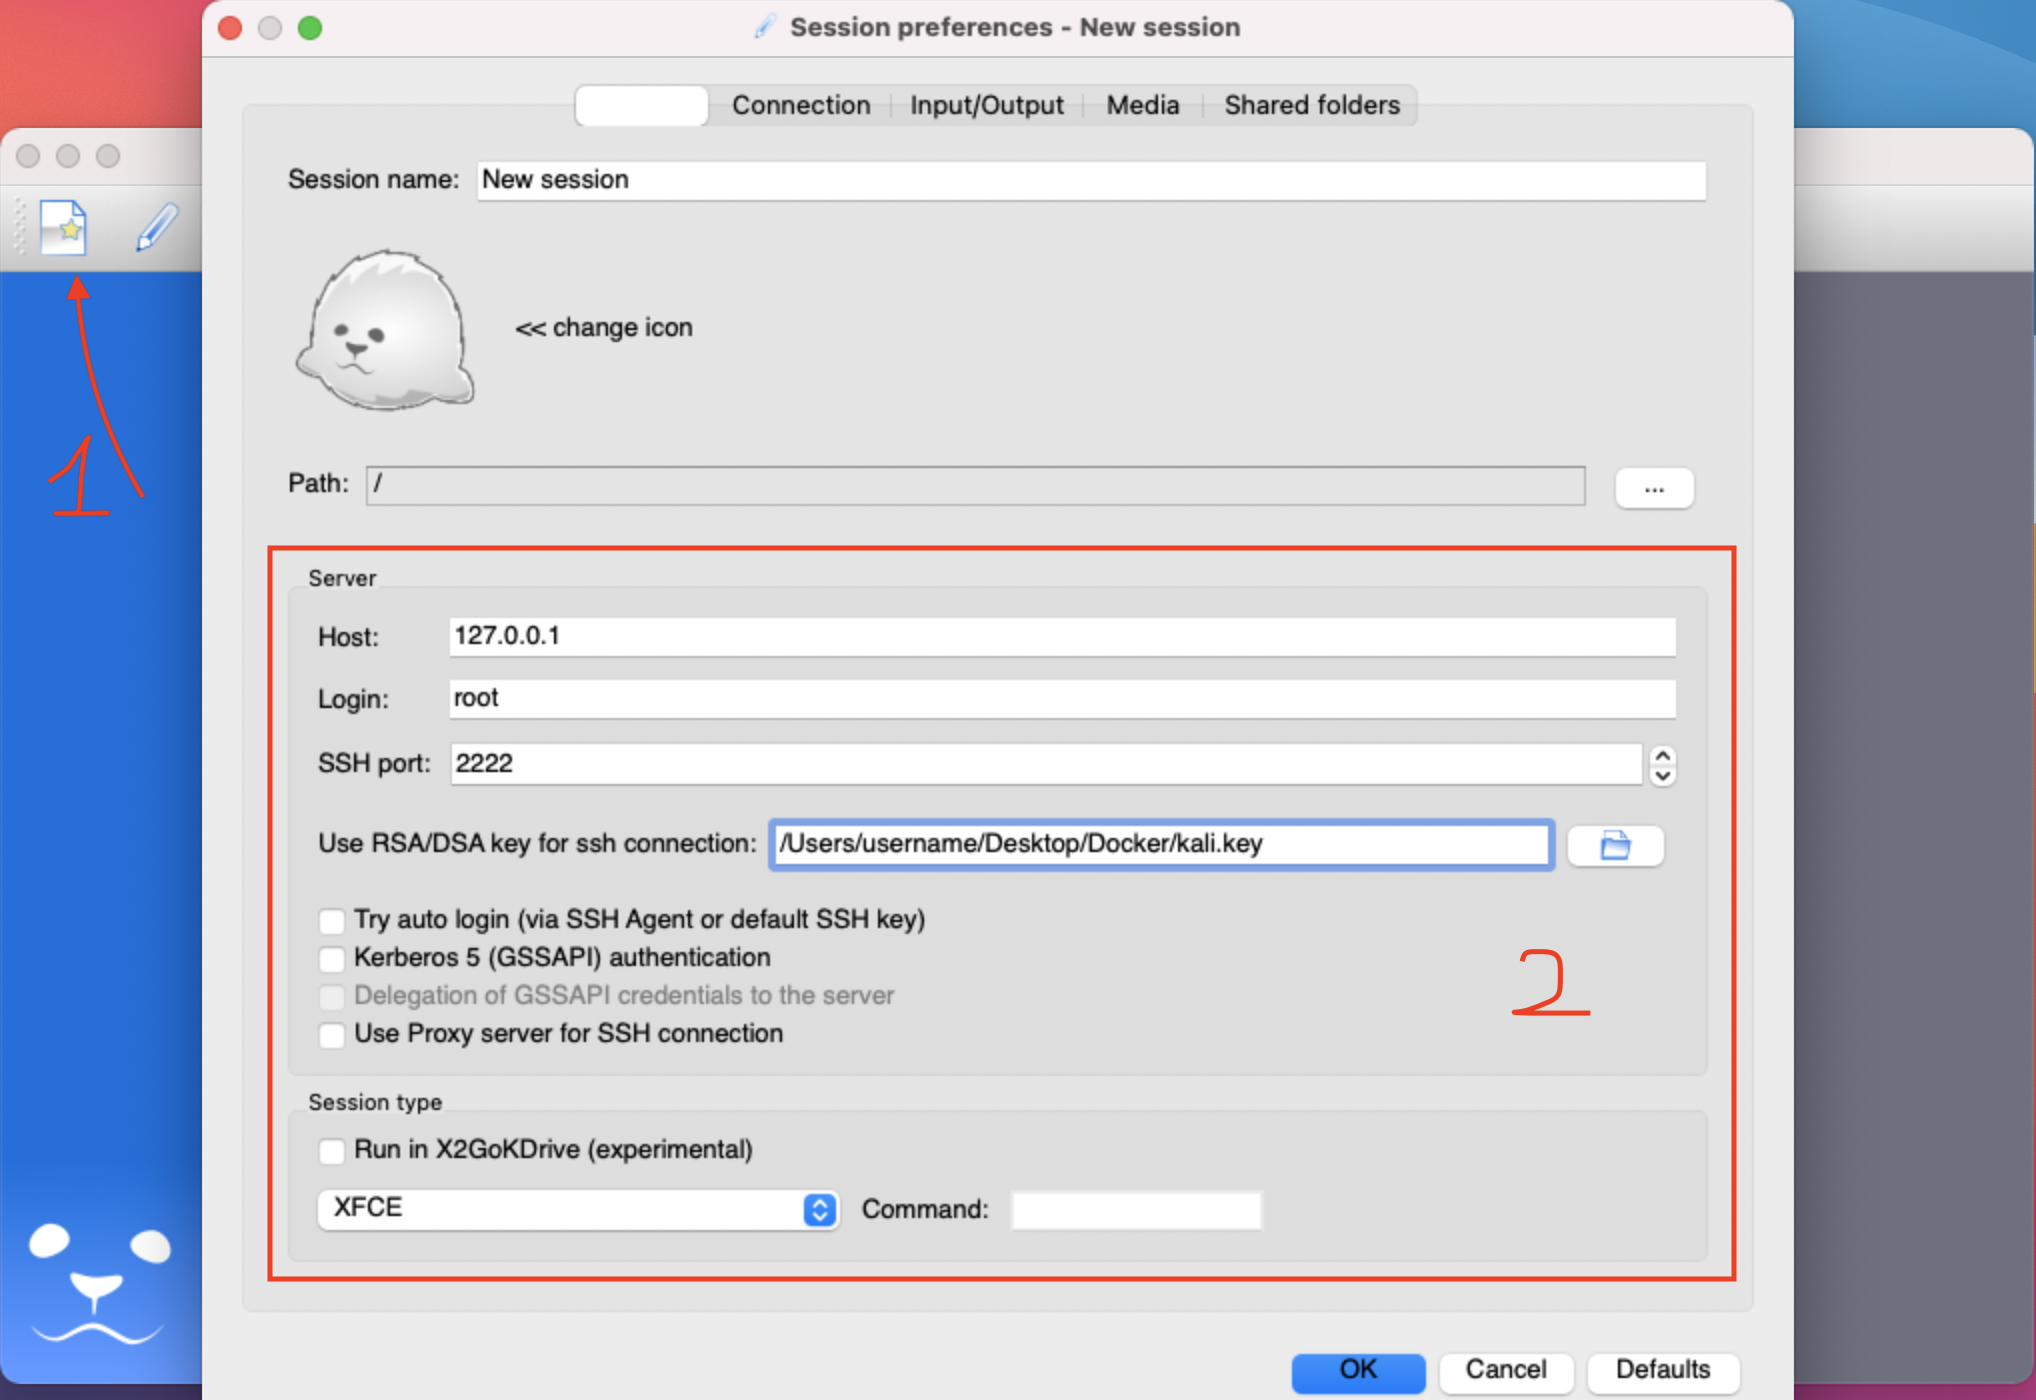Switch to the Connection tab
This screenshot has width=2036, height=1400.
coord(801,105)
